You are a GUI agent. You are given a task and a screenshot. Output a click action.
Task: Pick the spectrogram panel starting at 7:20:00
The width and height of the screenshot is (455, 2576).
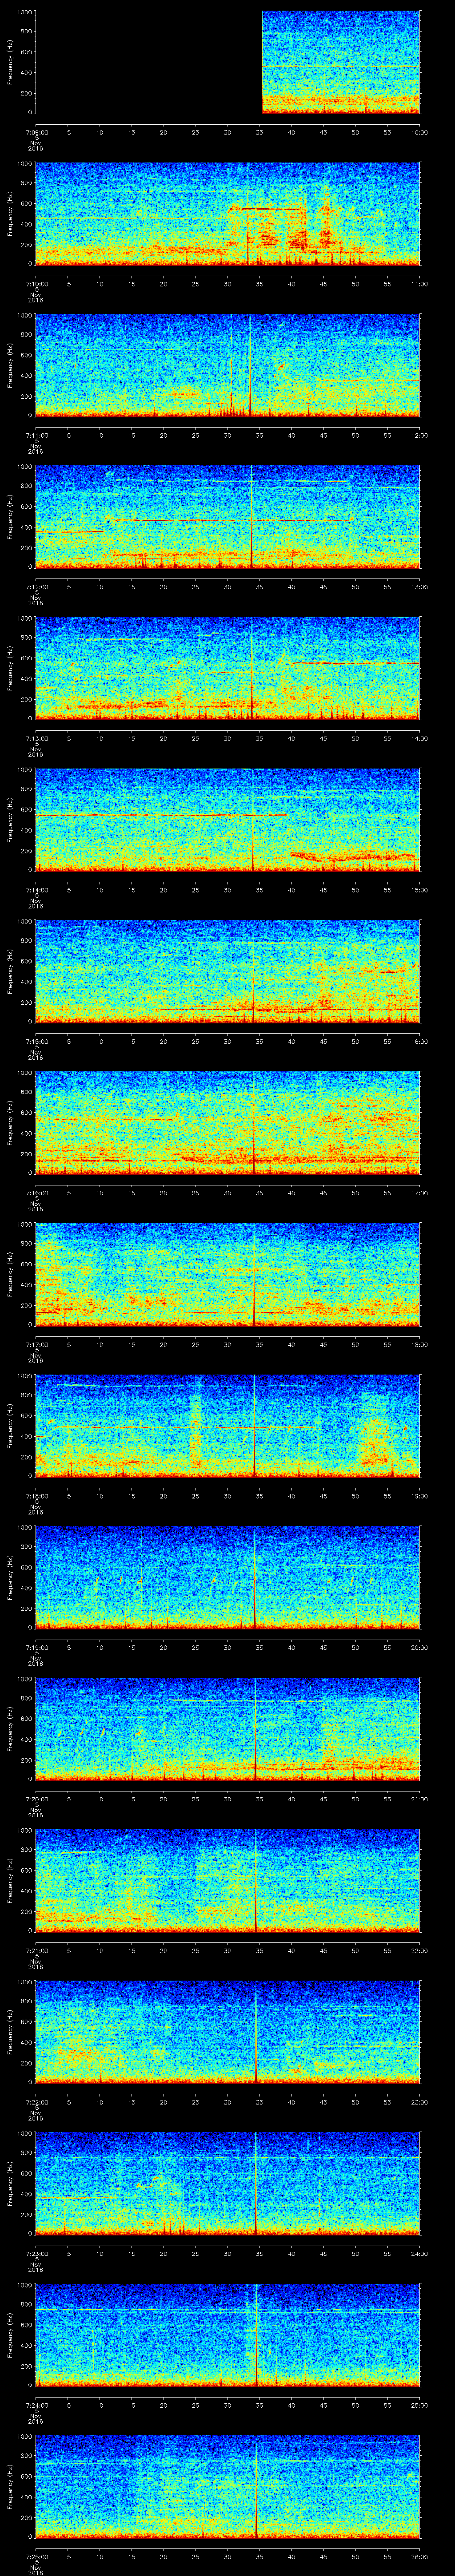pos(228,1729)
